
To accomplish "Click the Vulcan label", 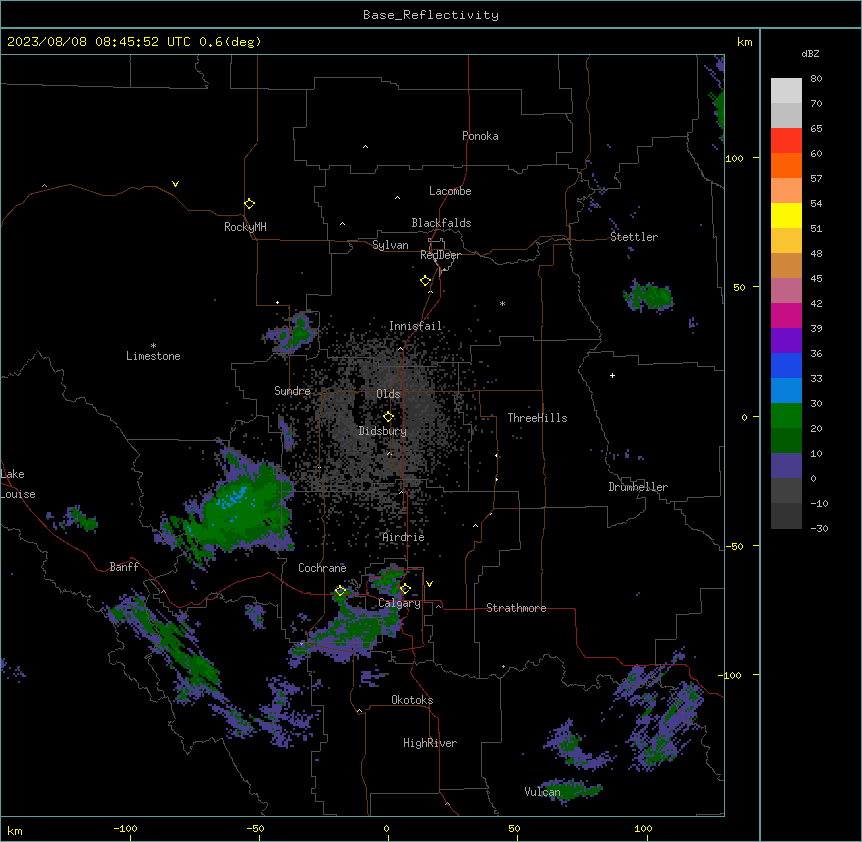I will point(542,792).
